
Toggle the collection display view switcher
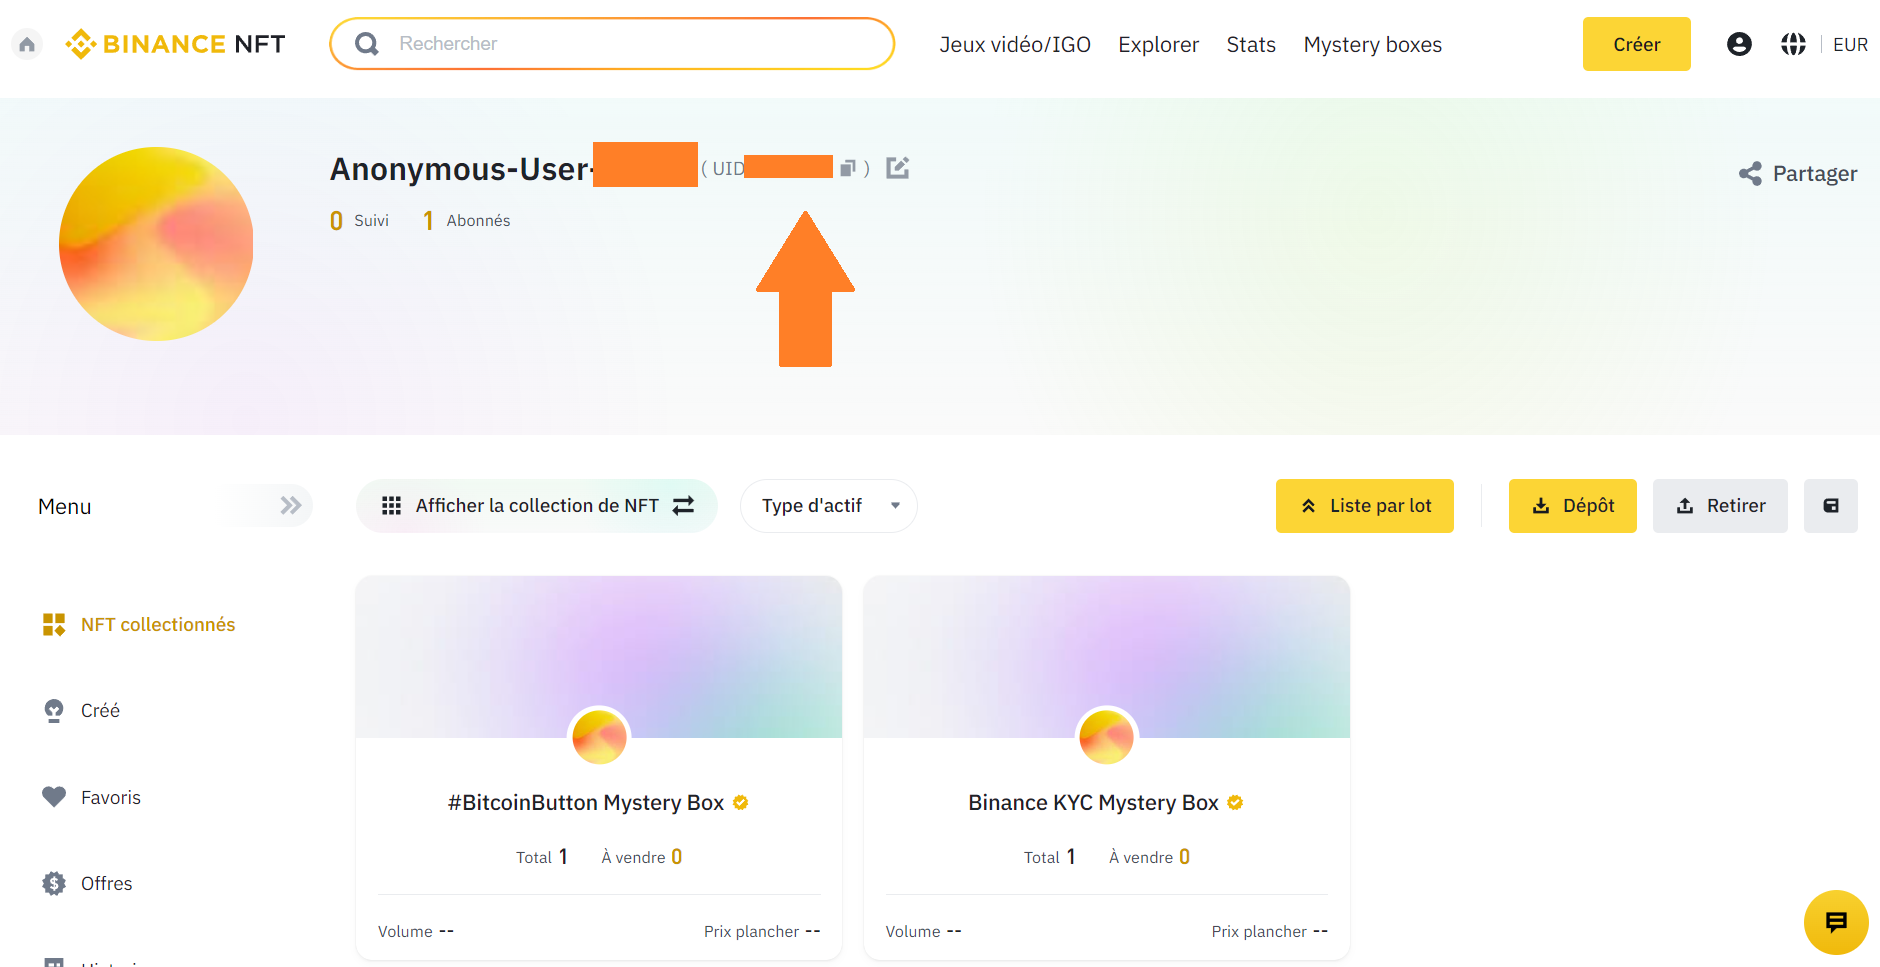[x=684, y=506]
